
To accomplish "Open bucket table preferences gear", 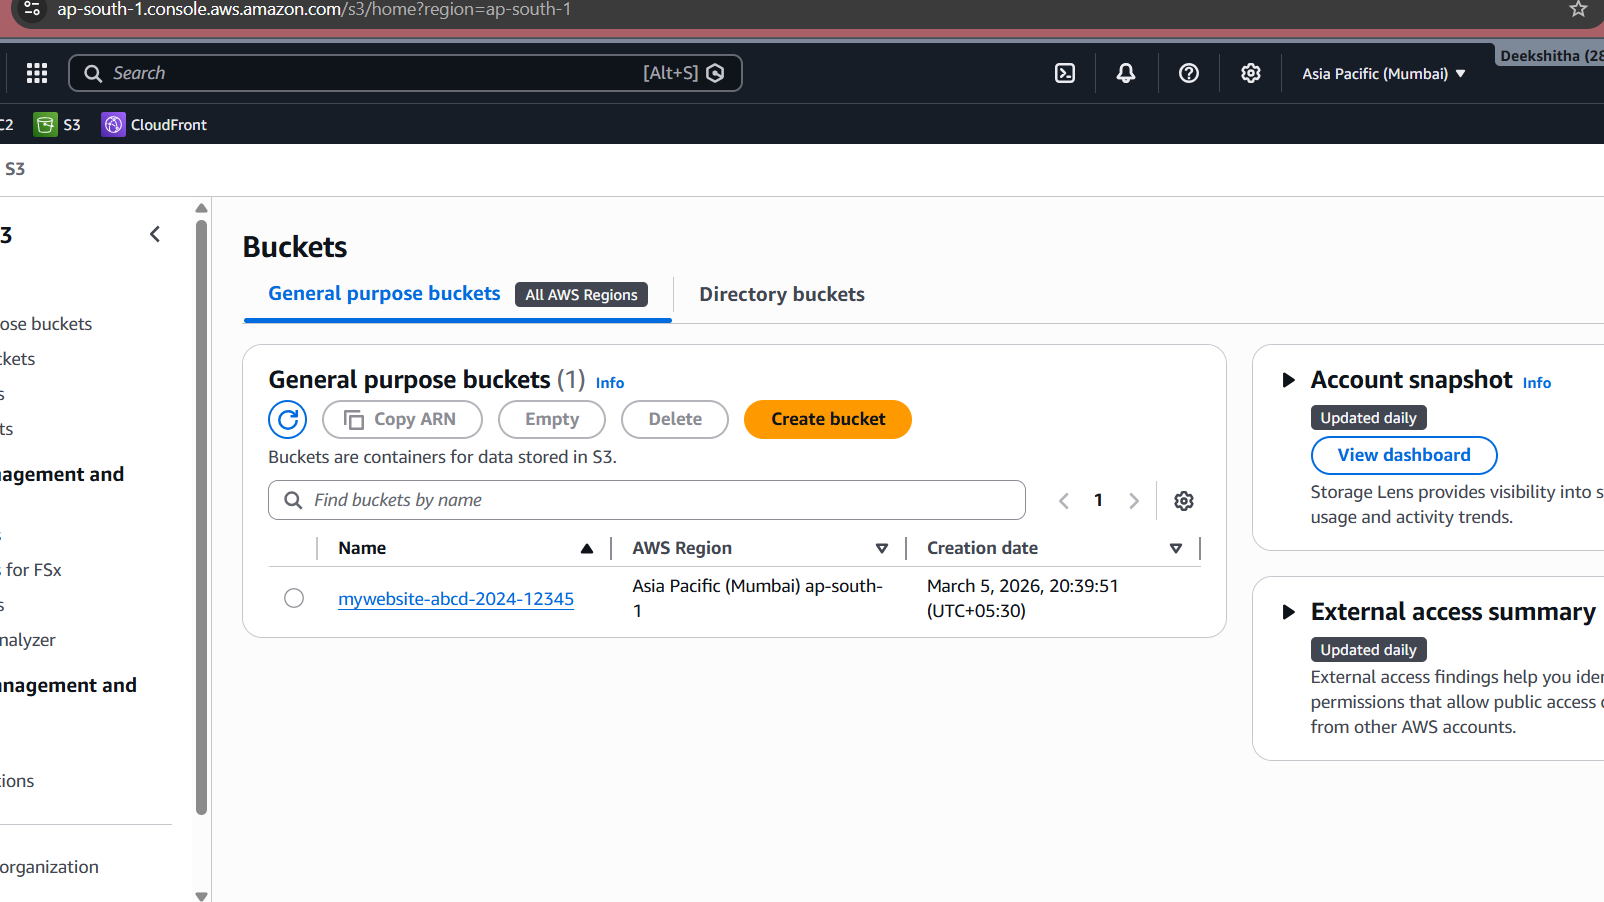I will tap(1183, 501).
